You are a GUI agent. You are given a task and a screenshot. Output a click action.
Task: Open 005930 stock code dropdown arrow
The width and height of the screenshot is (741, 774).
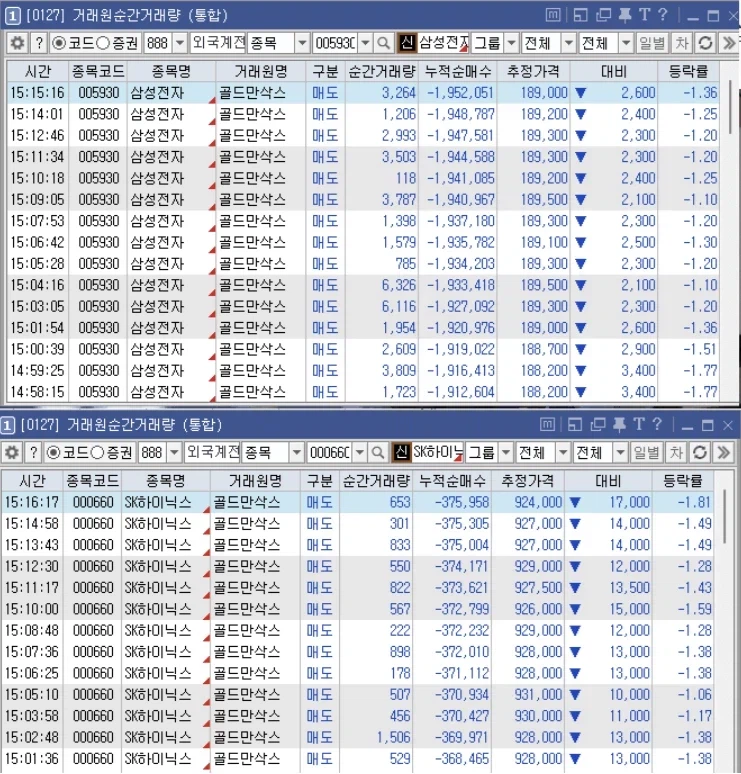365,43
